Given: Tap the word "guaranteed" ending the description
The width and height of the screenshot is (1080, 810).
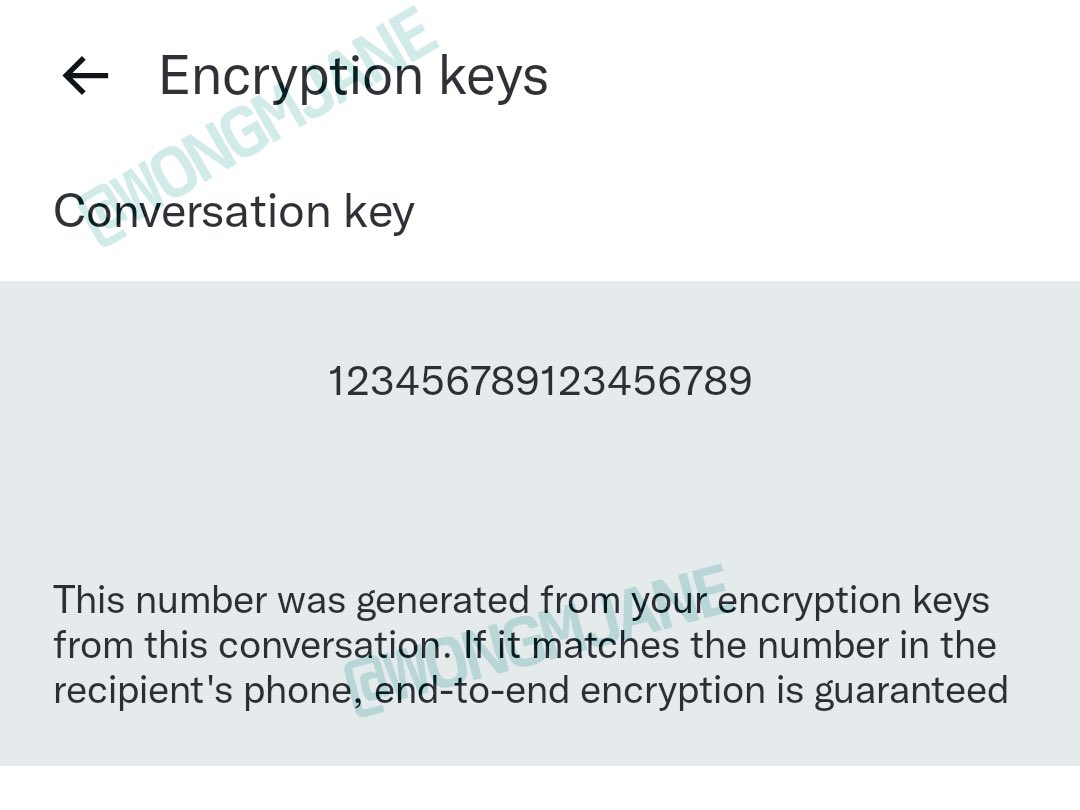Looking at the screenshot, I should point(911,692).
